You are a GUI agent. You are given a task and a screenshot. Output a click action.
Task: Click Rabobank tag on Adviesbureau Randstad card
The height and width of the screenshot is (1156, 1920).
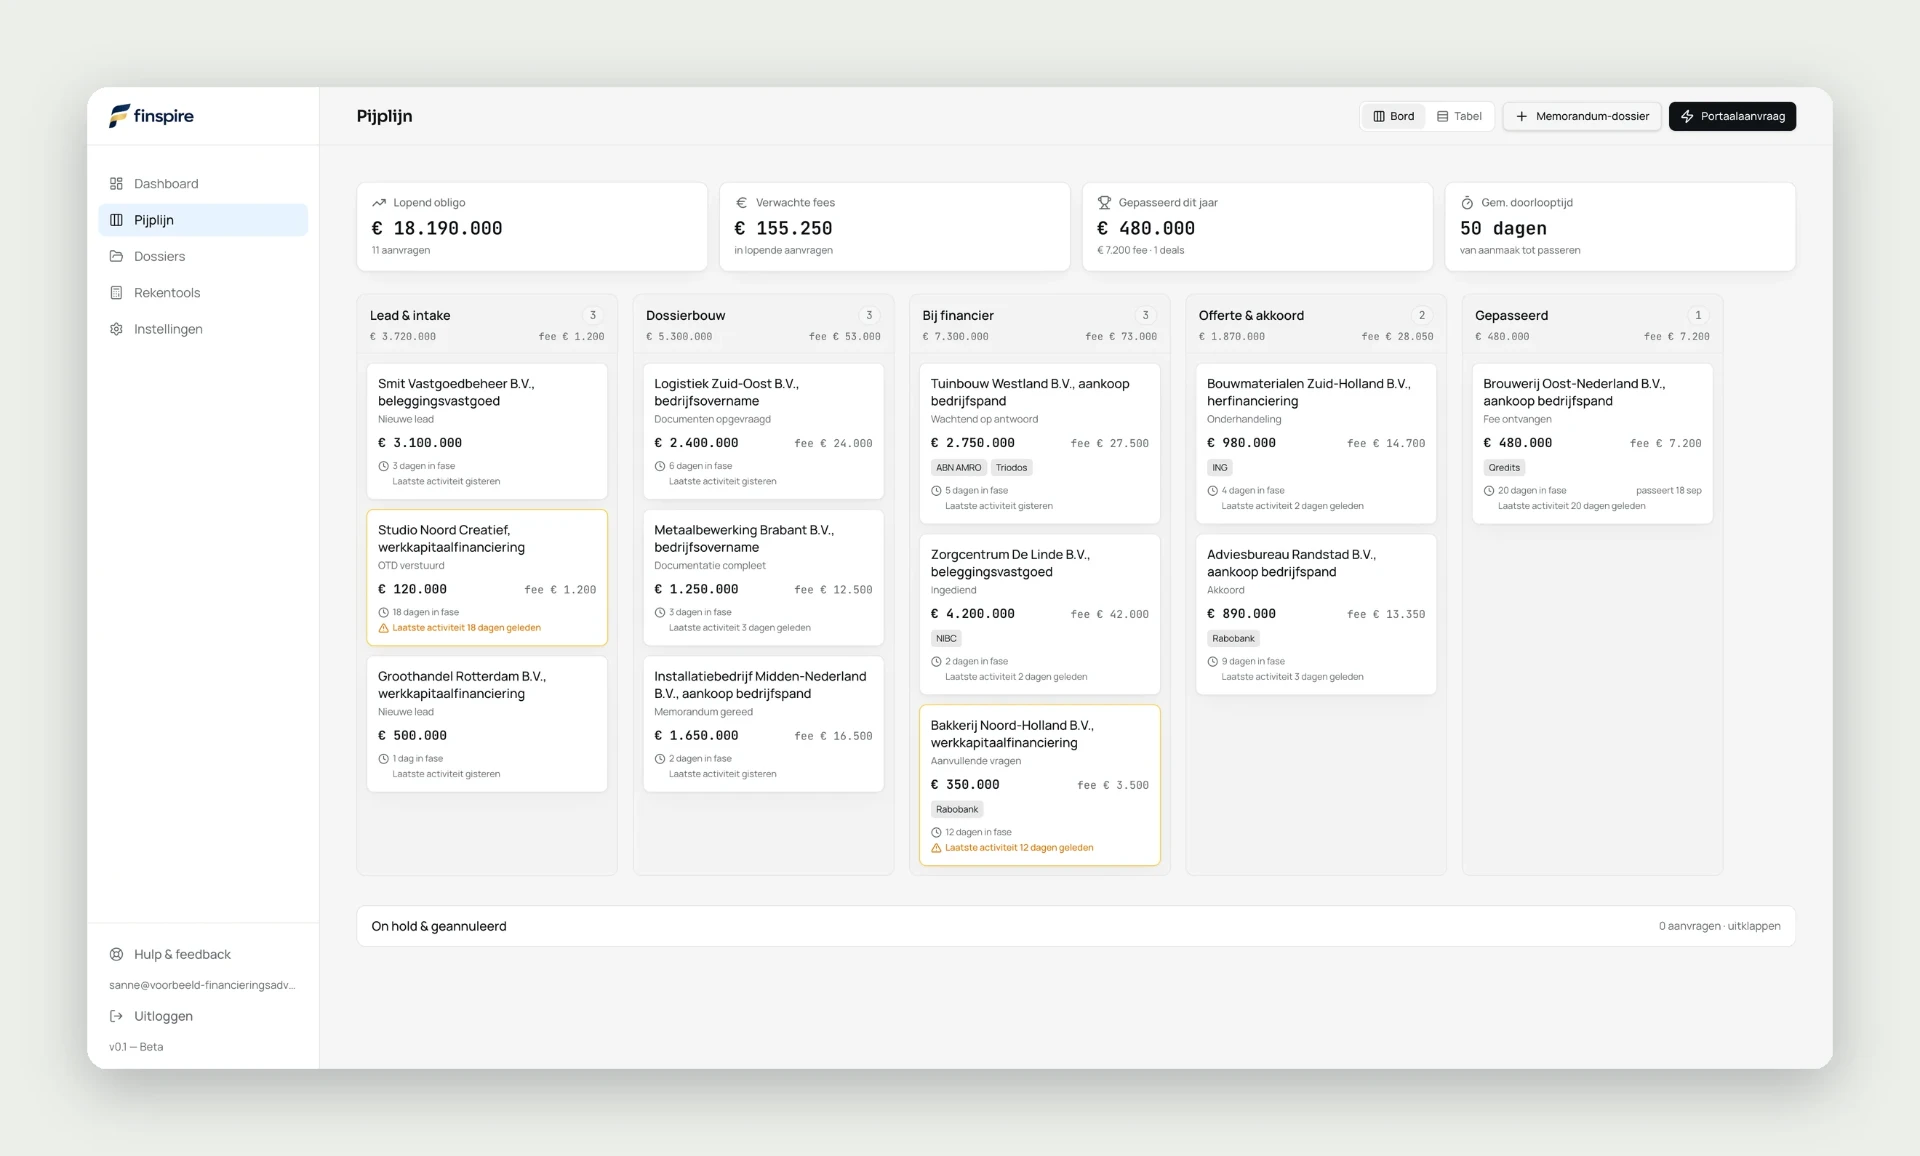(1233, 638)
